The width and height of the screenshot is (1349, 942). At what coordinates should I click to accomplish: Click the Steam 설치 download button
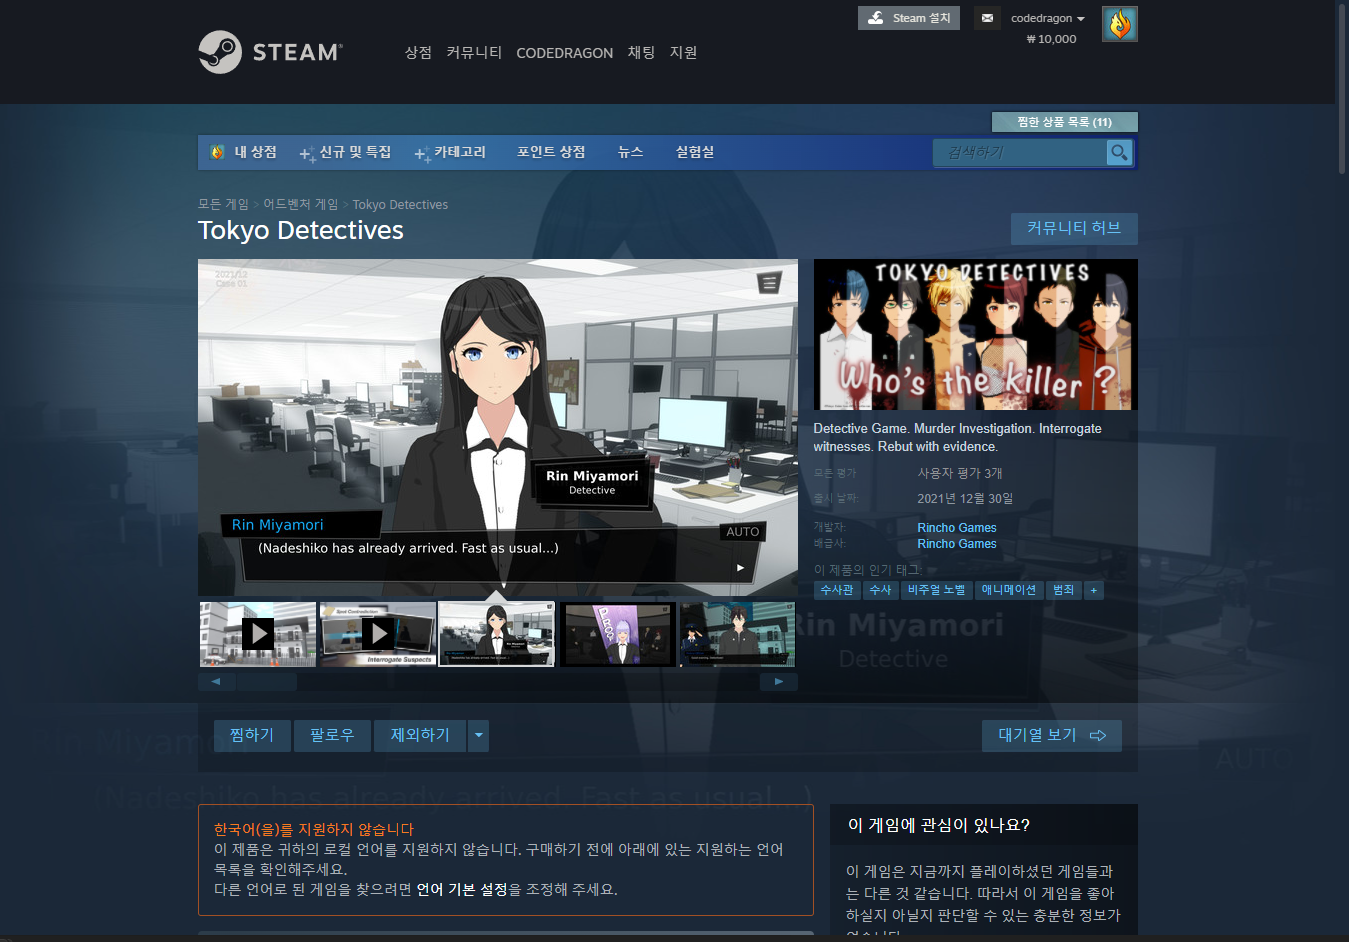[x=909, y=18]
